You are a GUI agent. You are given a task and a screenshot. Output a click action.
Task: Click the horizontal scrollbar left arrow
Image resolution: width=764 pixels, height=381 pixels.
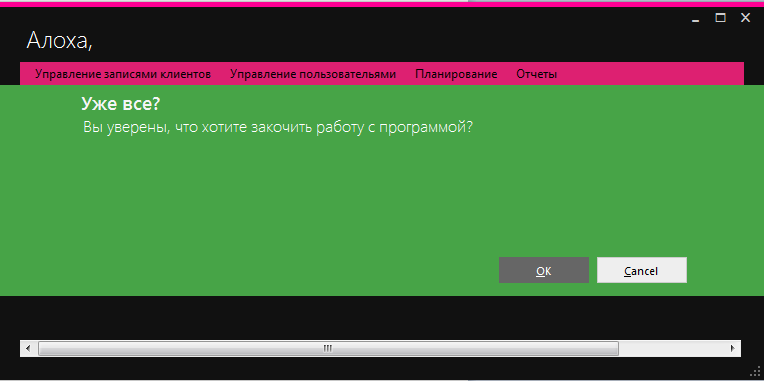pos(28,348)
